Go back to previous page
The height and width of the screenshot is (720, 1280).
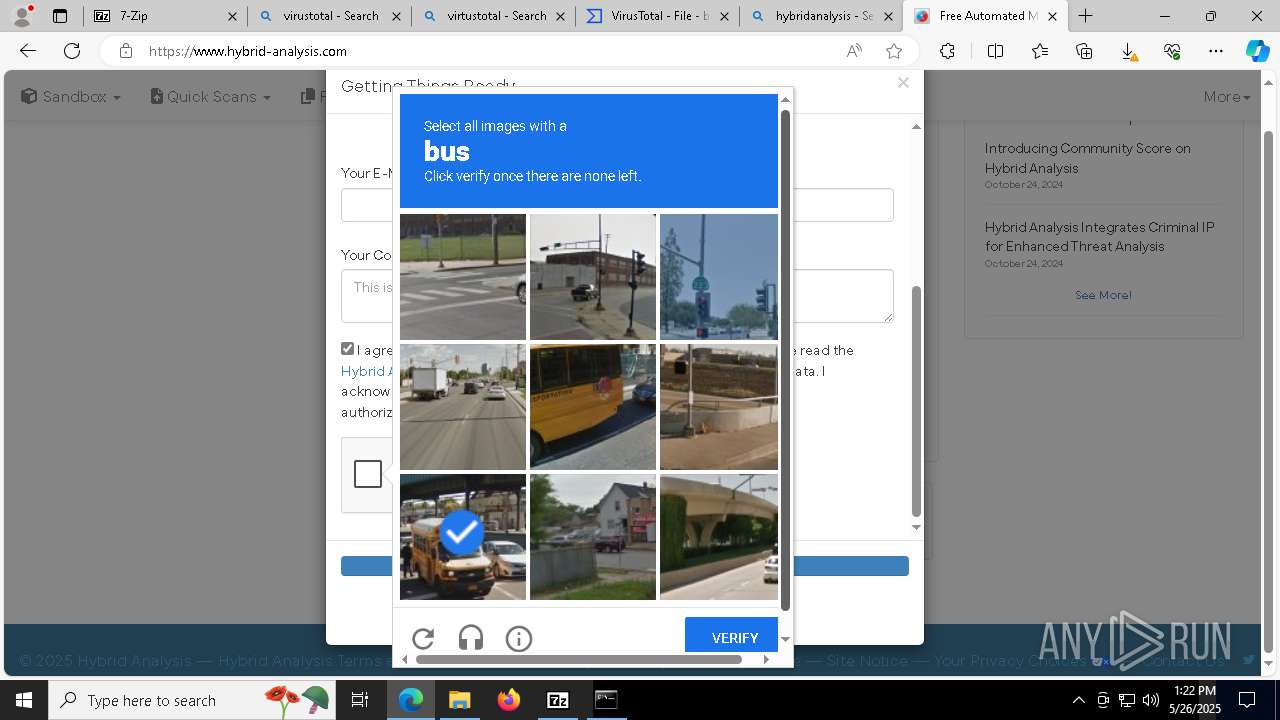28,51
